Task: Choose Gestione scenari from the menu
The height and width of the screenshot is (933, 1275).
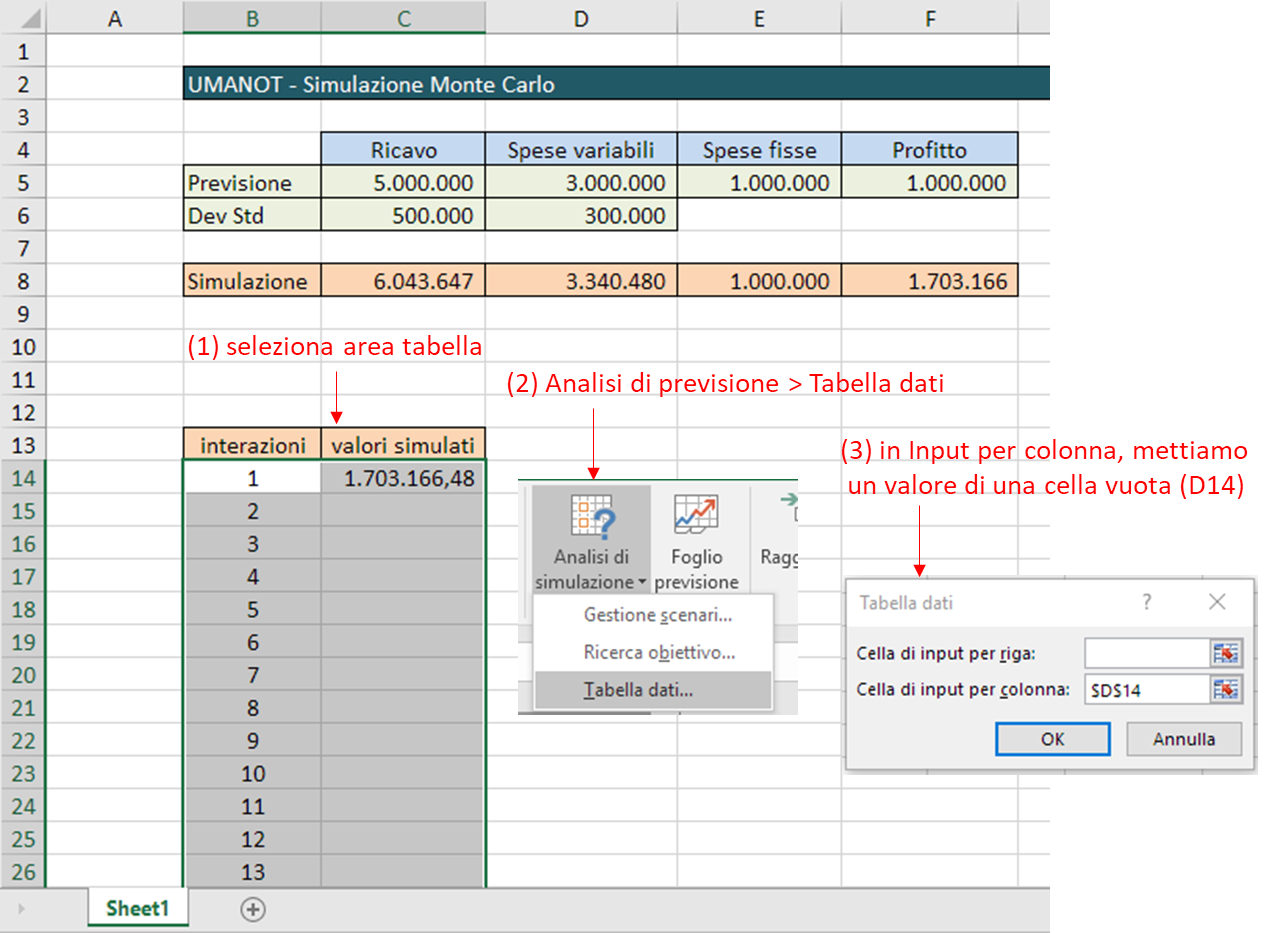Action: [x=656, y=615]
